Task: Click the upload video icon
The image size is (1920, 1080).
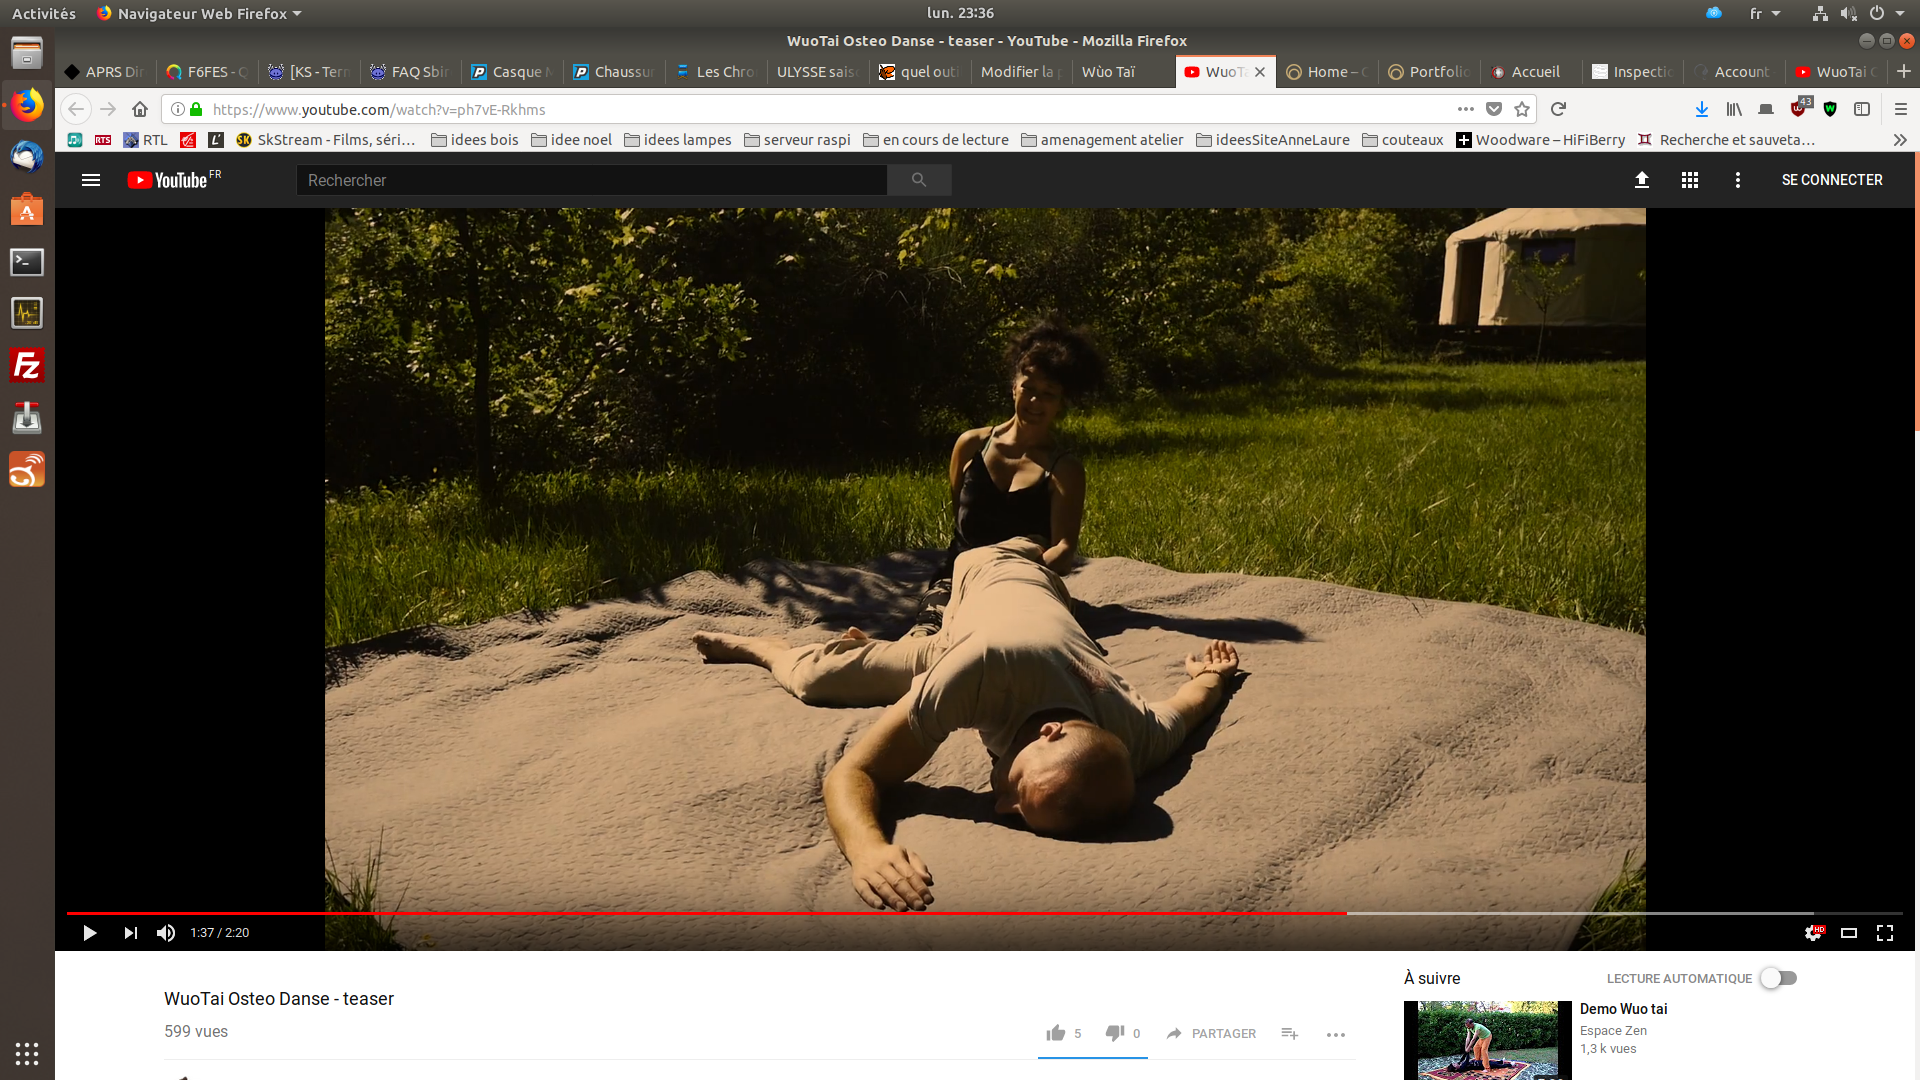Action: pyautogui.click(x=1642, y=180)
